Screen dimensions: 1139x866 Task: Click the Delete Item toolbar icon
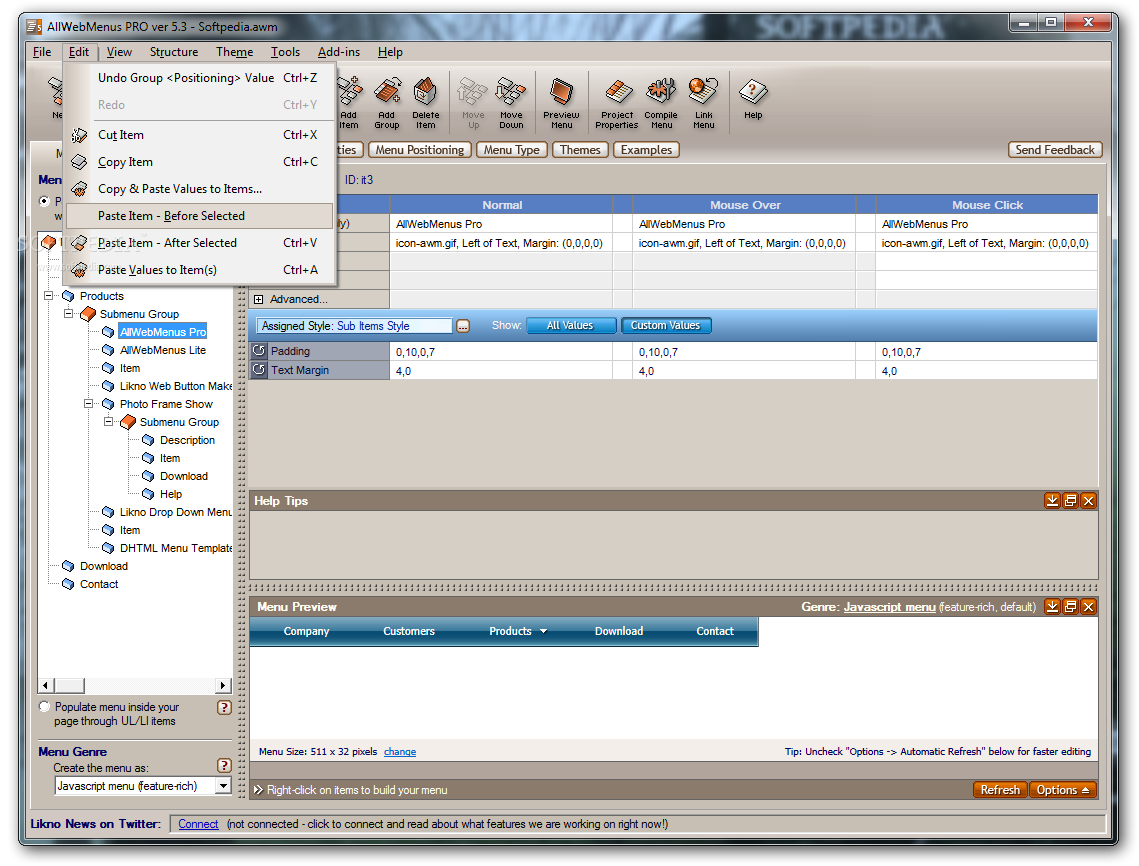pyautogui.click(x=426, y=102)
